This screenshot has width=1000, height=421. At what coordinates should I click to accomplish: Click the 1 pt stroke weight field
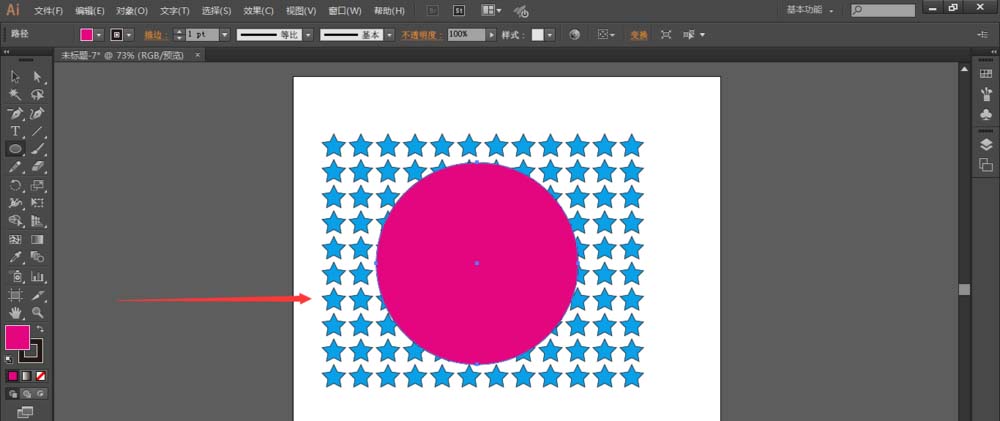202,35
